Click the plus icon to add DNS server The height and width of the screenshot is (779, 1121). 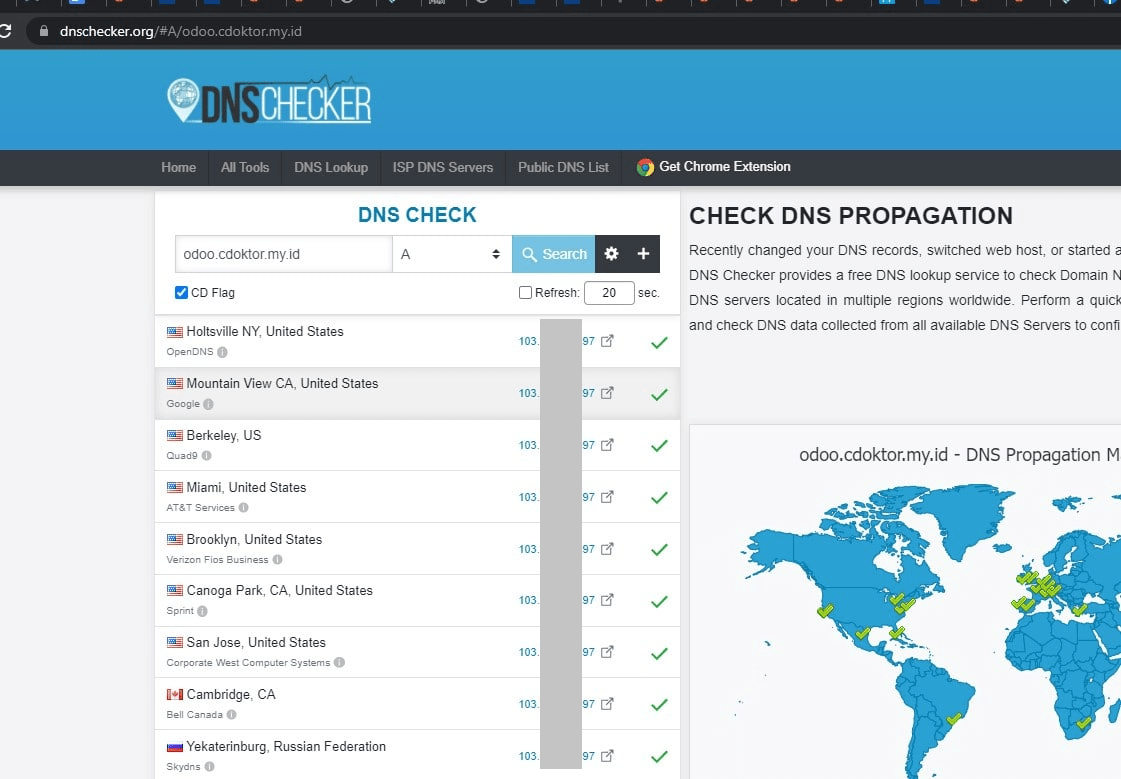tap(643, 254)
